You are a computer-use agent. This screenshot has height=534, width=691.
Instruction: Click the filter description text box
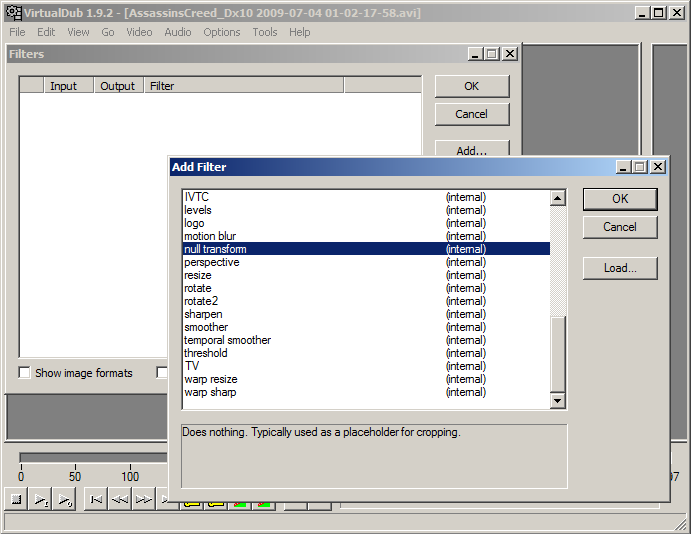tap(374, 456)
